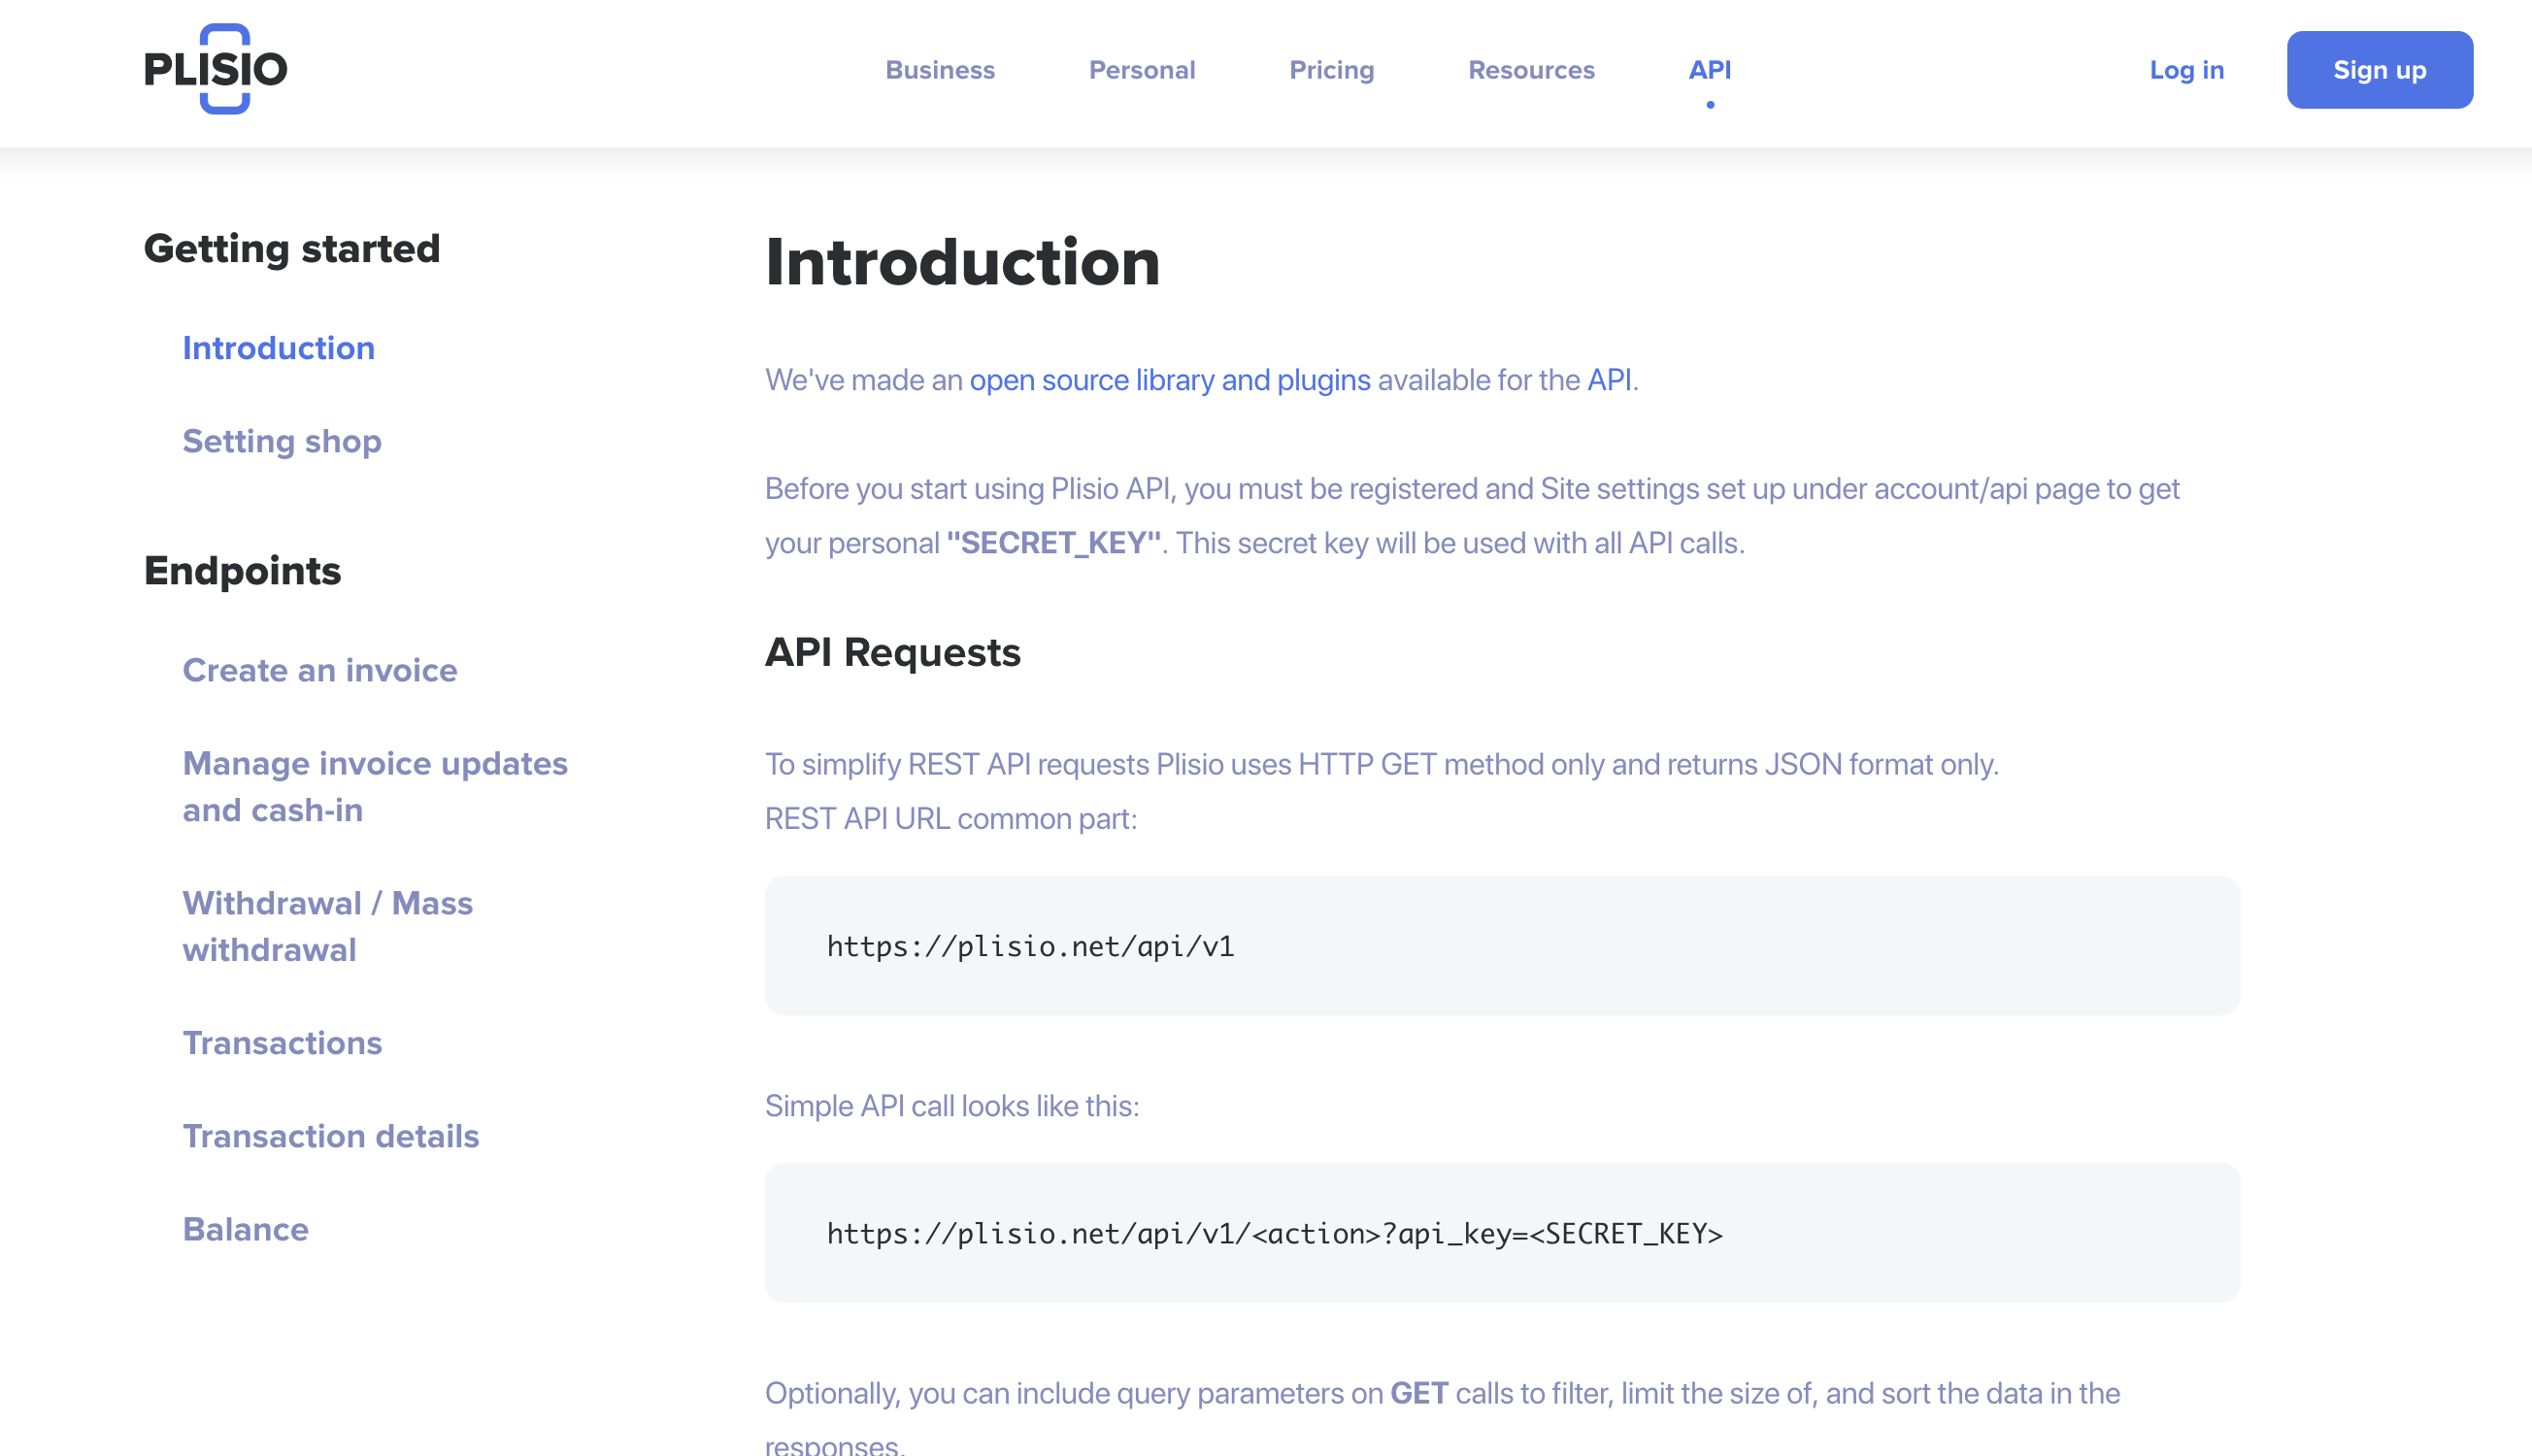Click "REST API URL common part:" text
The width and height of the screenshot is (2532, 1456).
[x=951, y=819]
